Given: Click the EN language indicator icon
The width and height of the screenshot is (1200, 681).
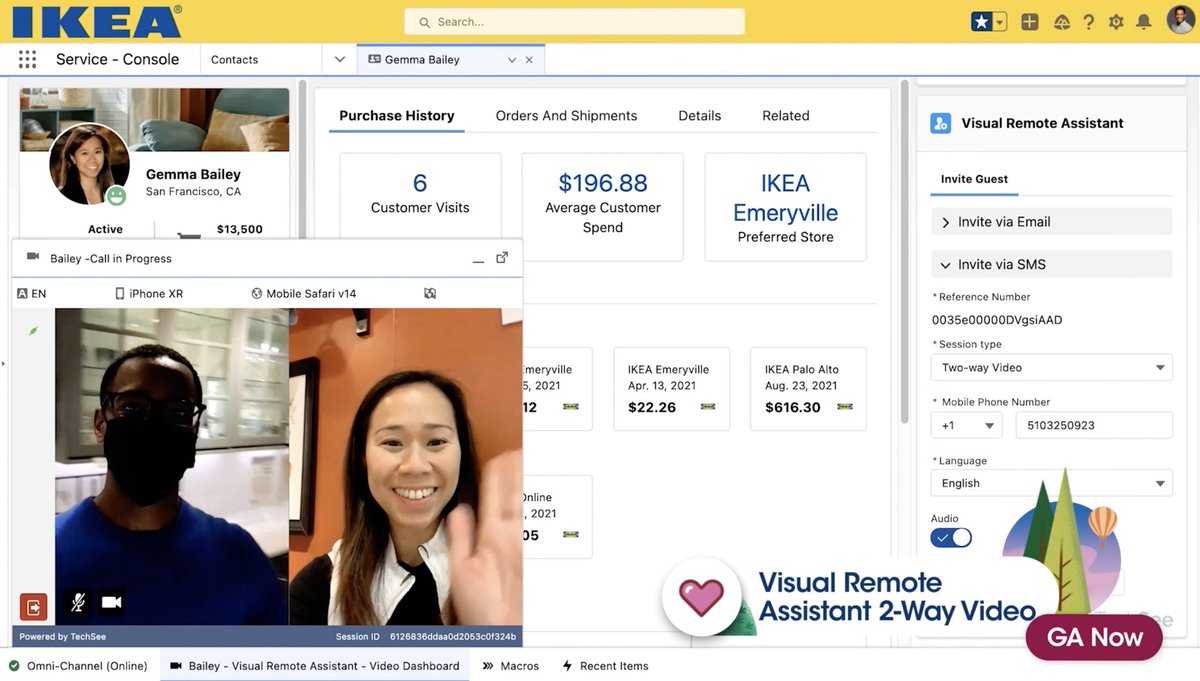Looking at the screenshot, I should coord(22,294).
